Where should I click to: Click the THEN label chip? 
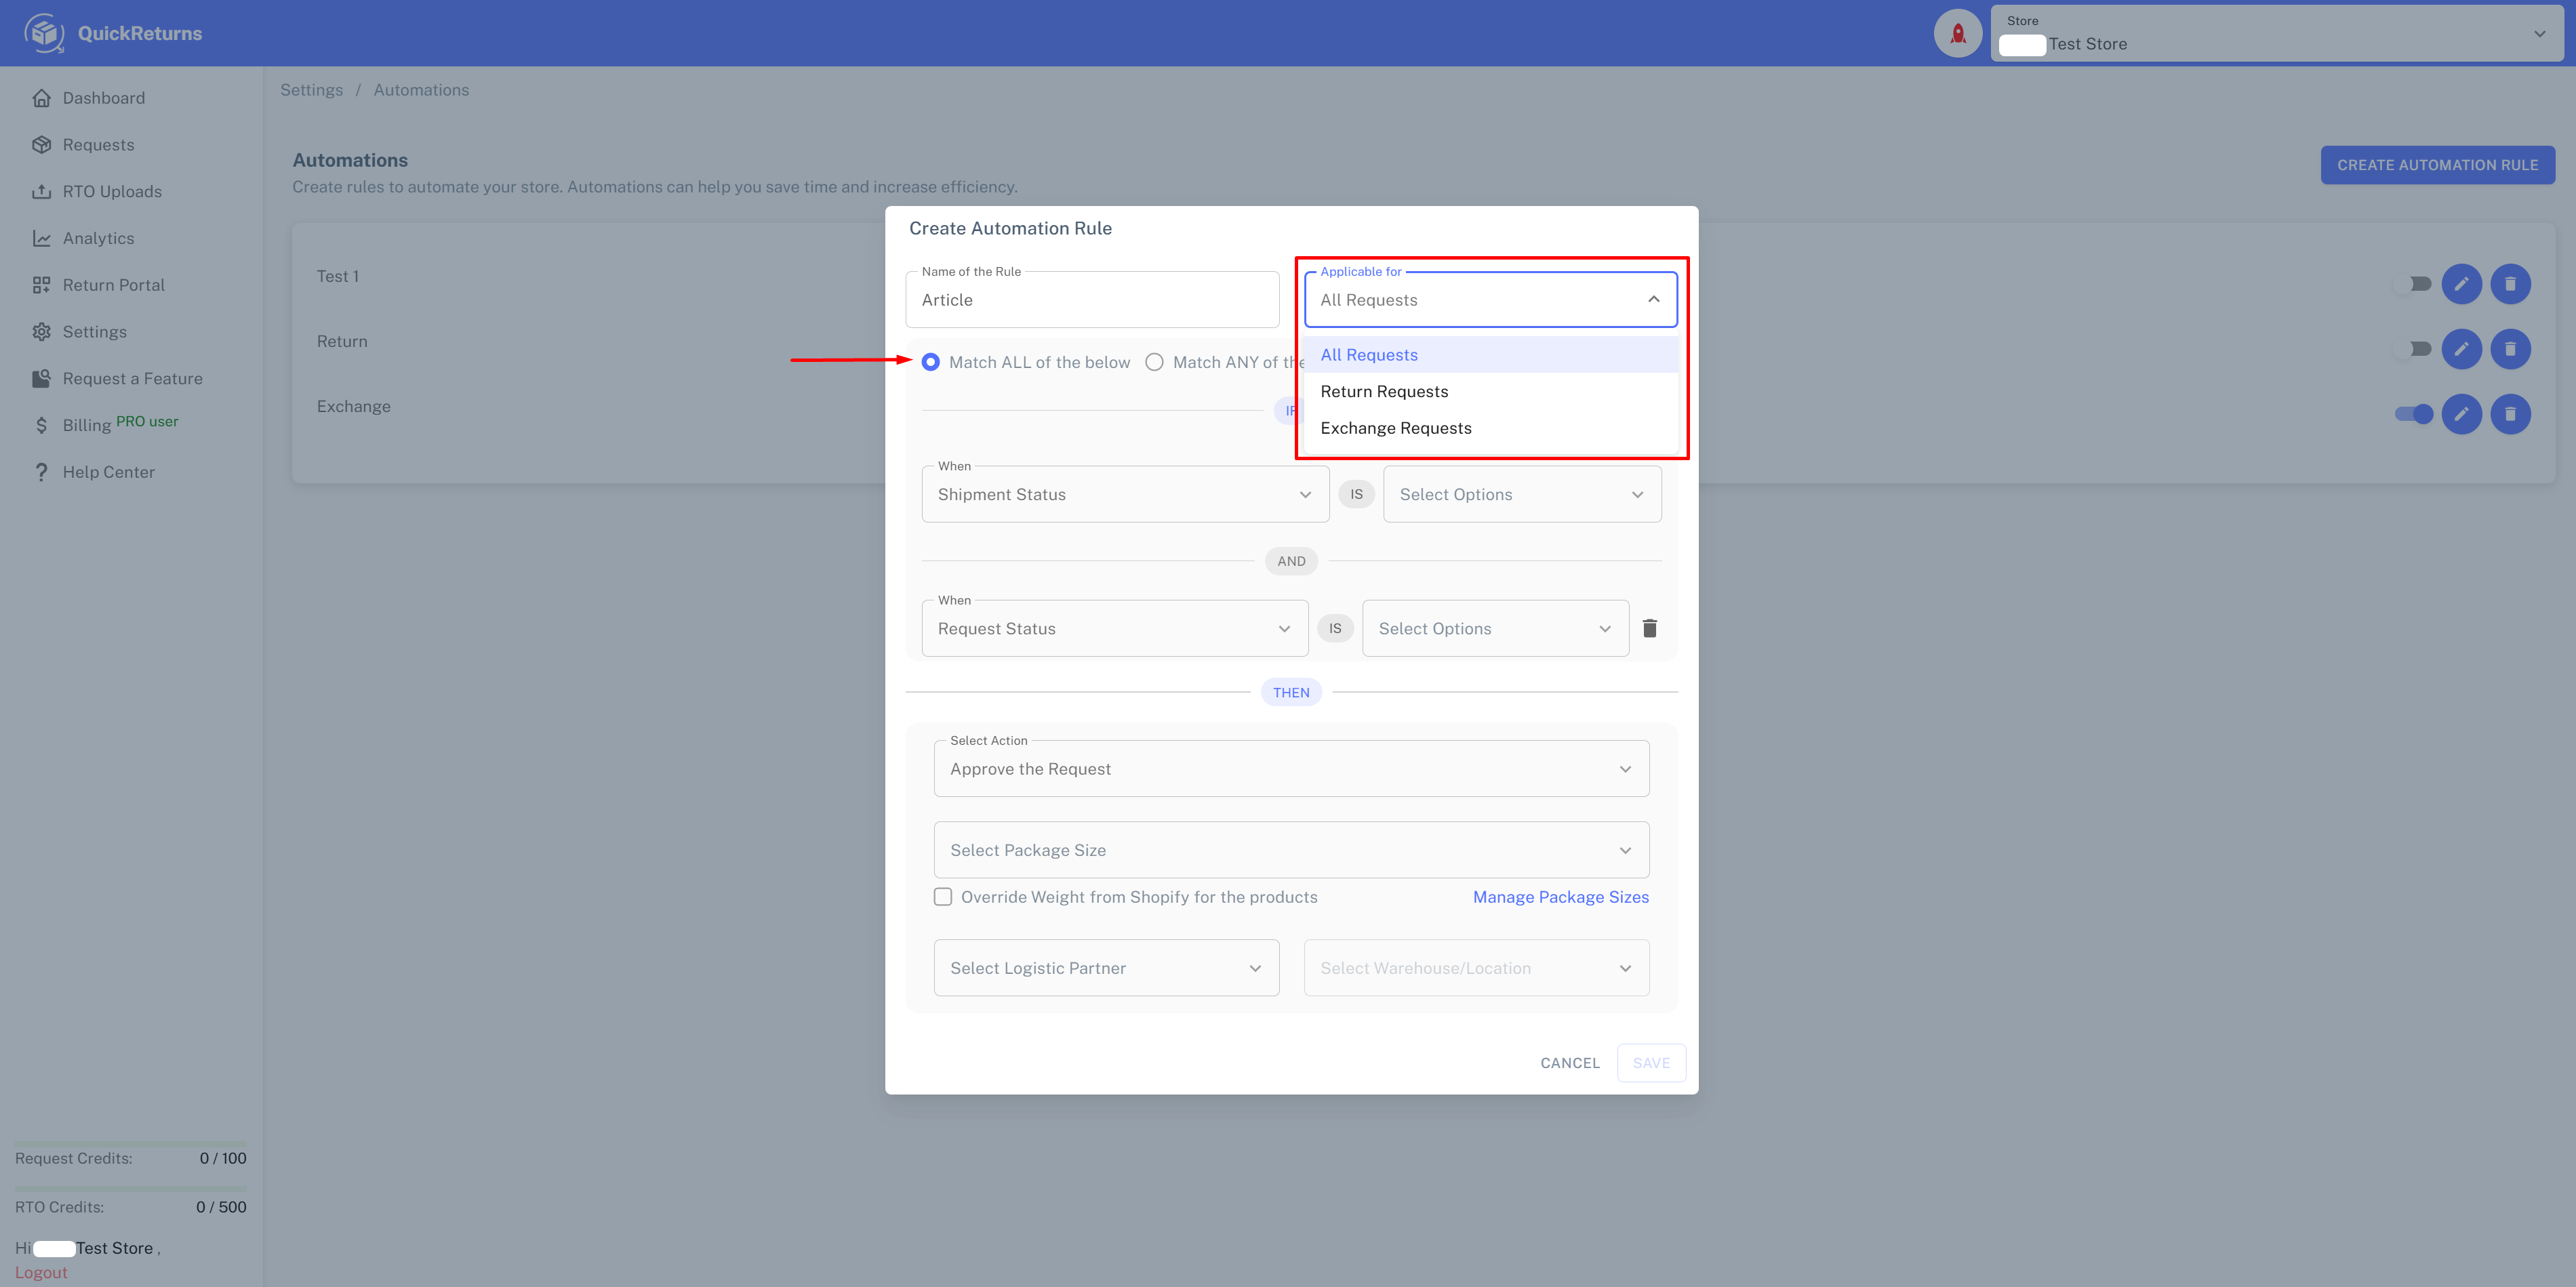click(x=1291, y=692)
